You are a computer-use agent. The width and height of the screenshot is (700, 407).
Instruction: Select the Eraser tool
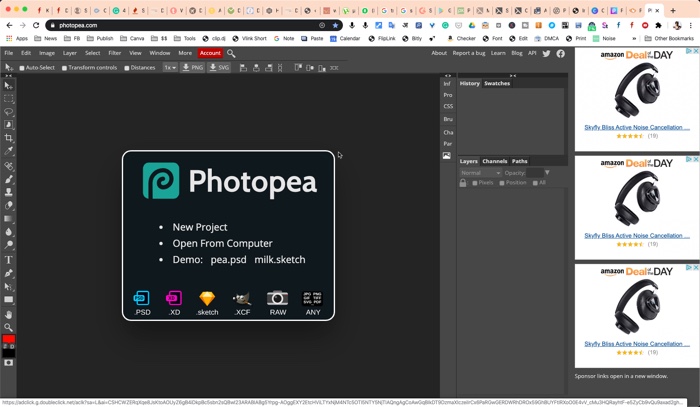click(x=8, y=205)
